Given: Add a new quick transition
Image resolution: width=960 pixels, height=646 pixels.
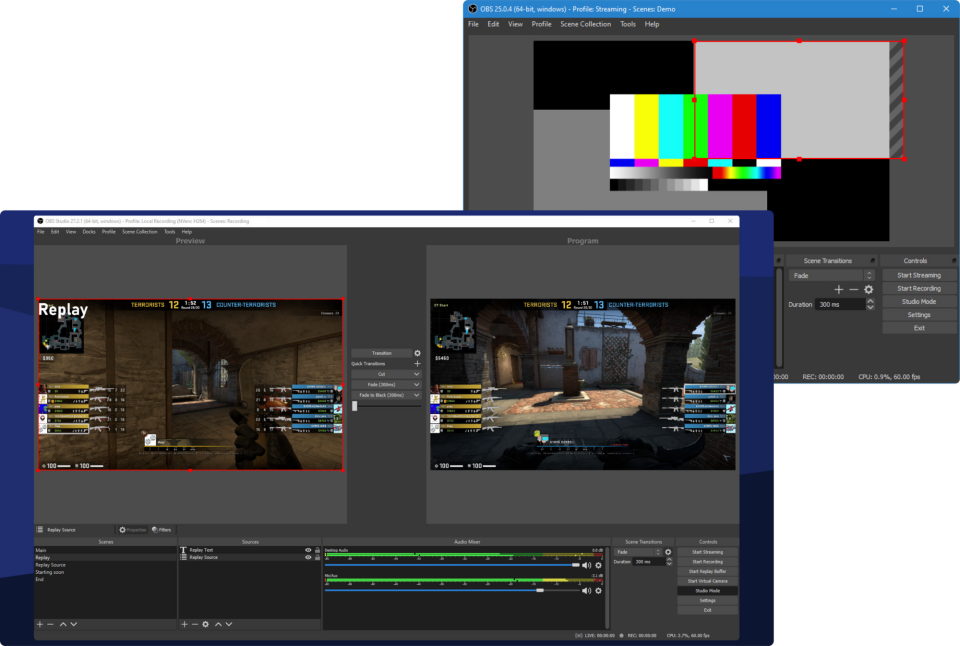Looking at the screenshot, I should (x=417, y=364).
